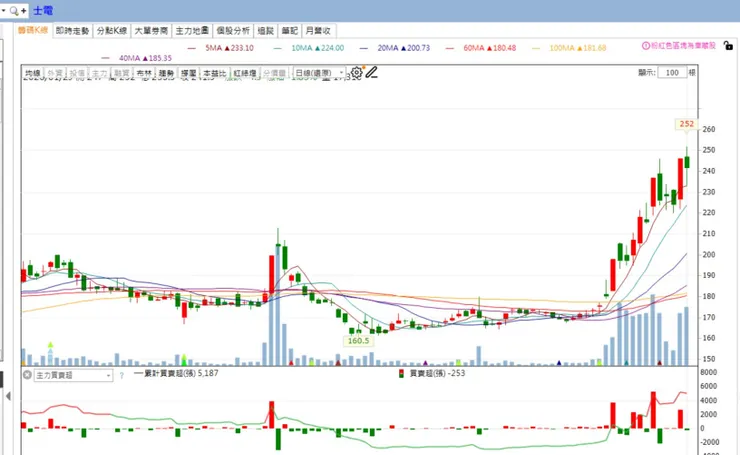Toggle the 分價量 button

(274, 73)
